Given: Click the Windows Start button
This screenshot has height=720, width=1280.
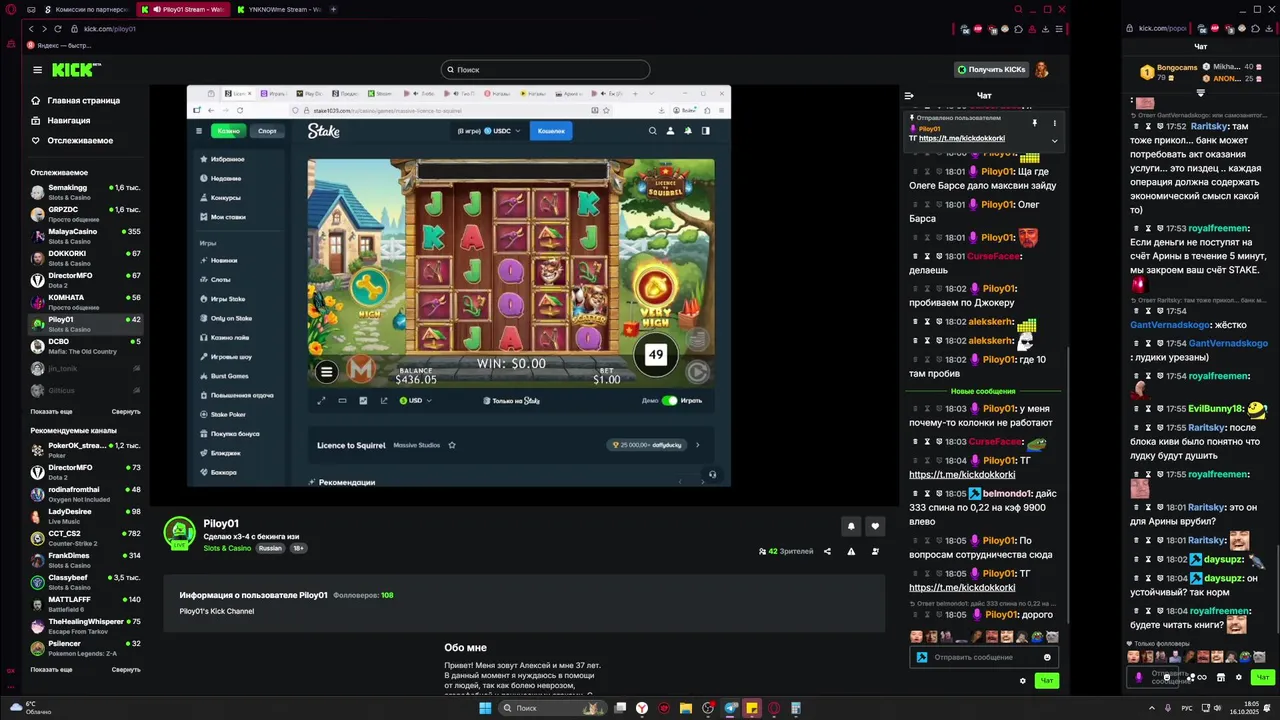Looking at the screenshot, I should click(485, 708).
